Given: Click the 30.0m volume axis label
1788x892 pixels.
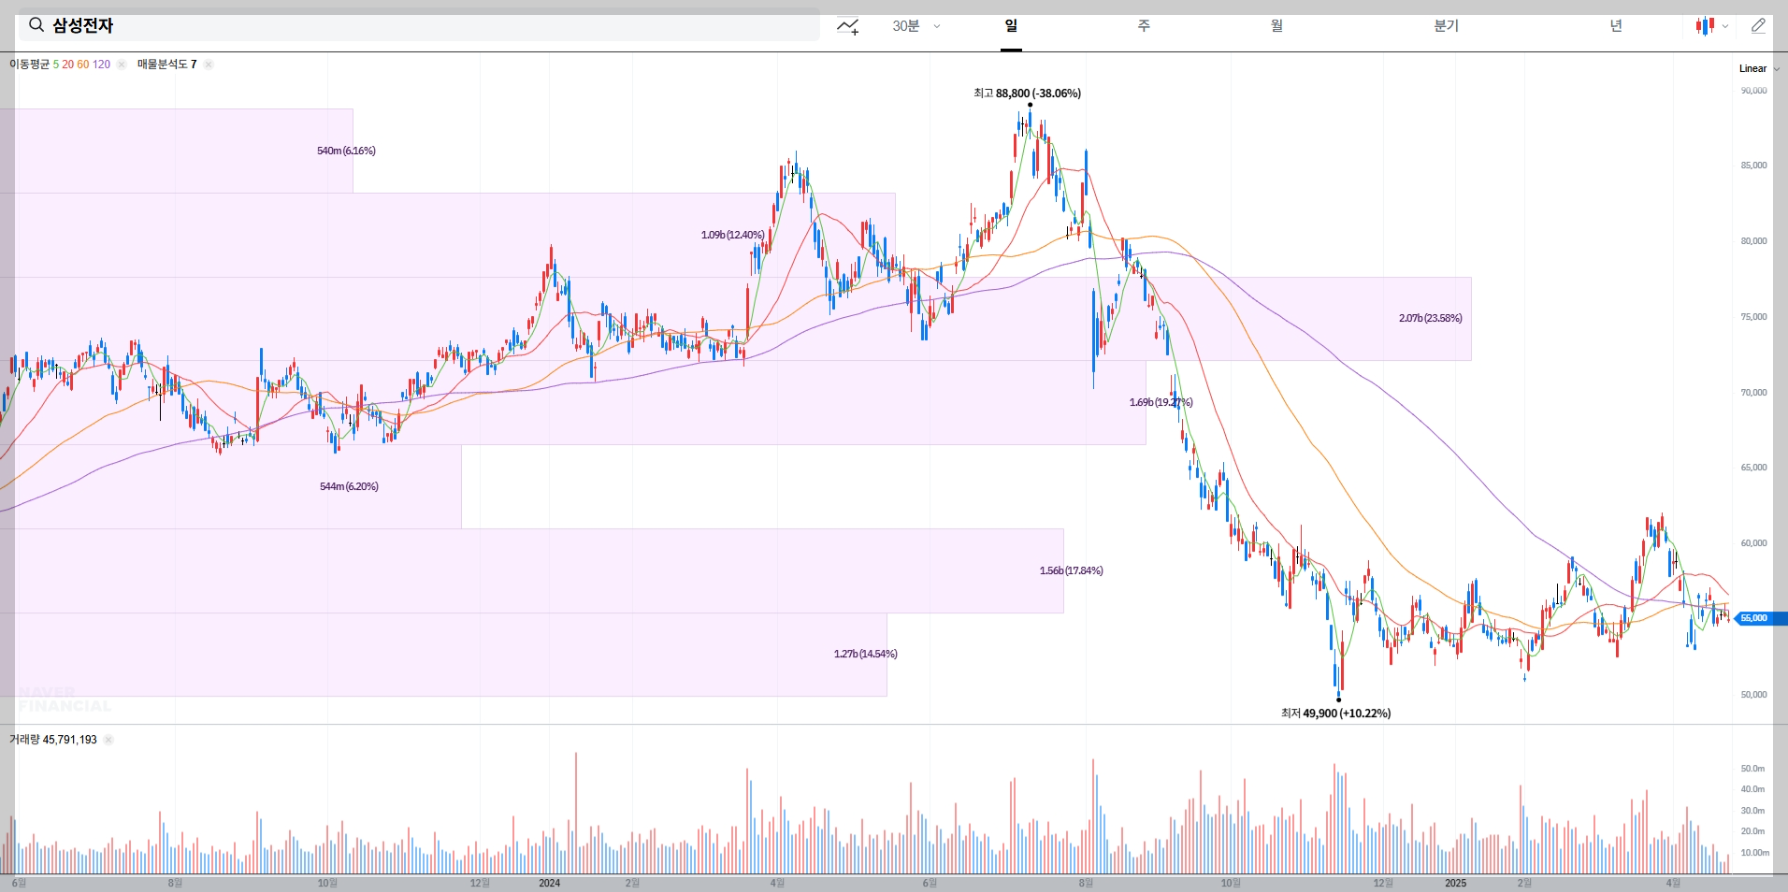Looking at the screenshot, I should [1753, 811].
